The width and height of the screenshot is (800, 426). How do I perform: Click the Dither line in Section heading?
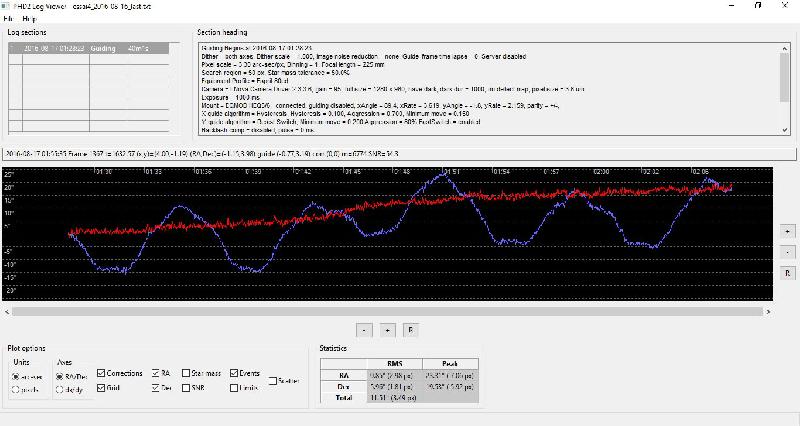click(363, 57)
